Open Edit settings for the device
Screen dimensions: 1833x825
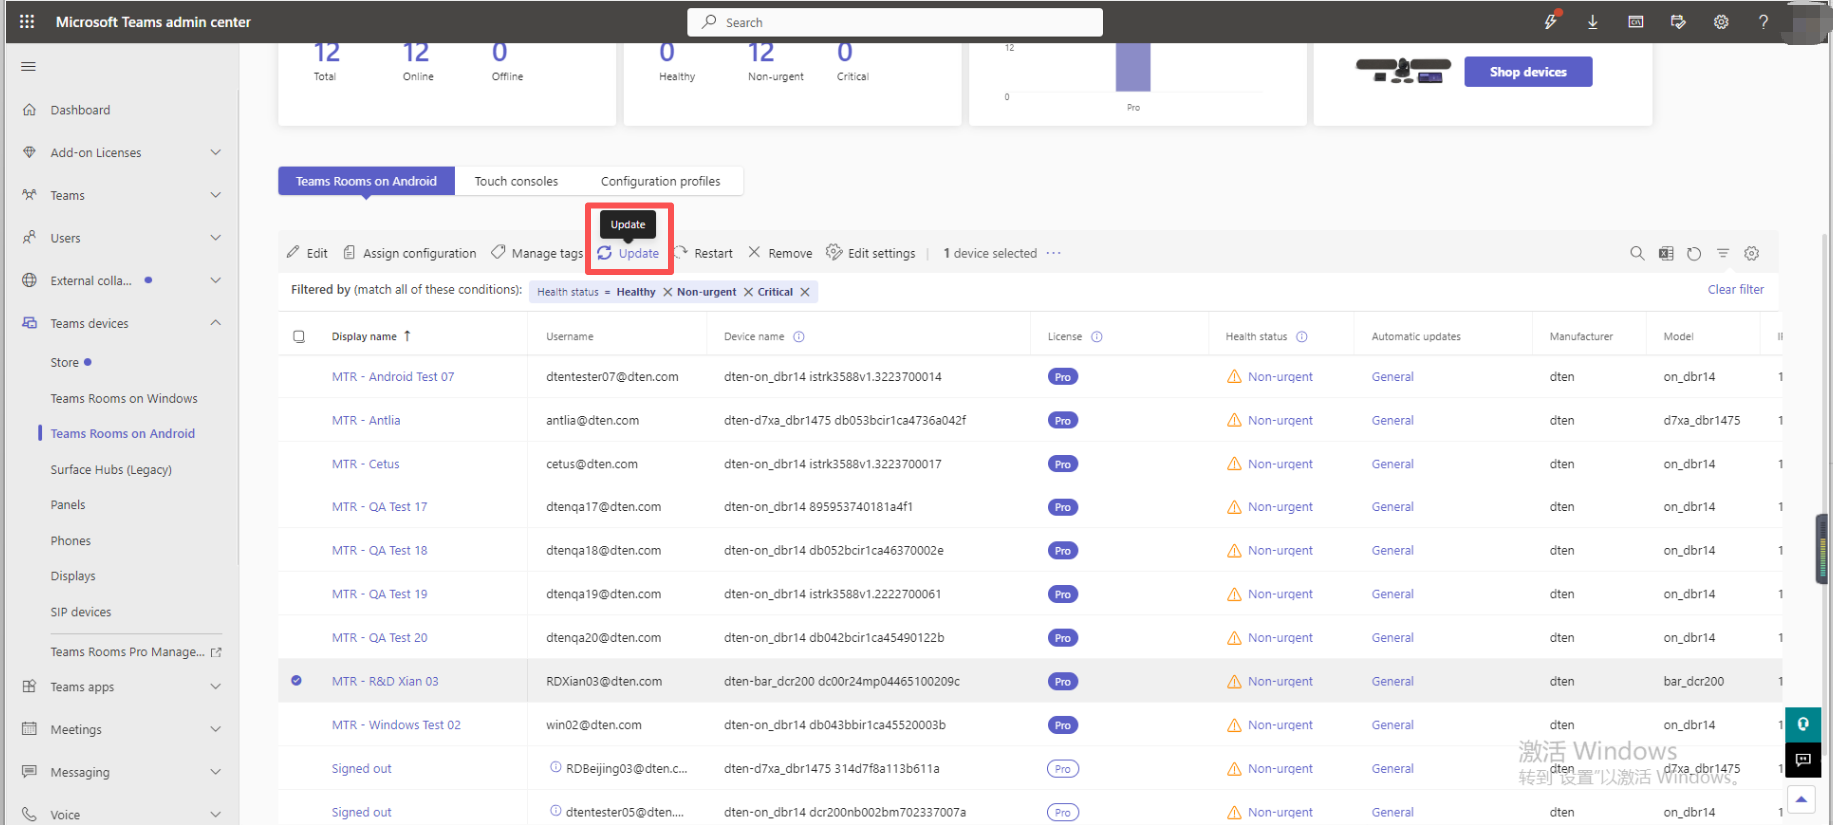pyautogui.click(x=870, y=253)
